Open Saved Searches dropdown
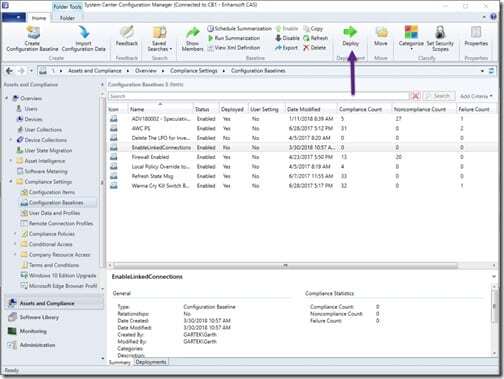 tap(160, 39)
